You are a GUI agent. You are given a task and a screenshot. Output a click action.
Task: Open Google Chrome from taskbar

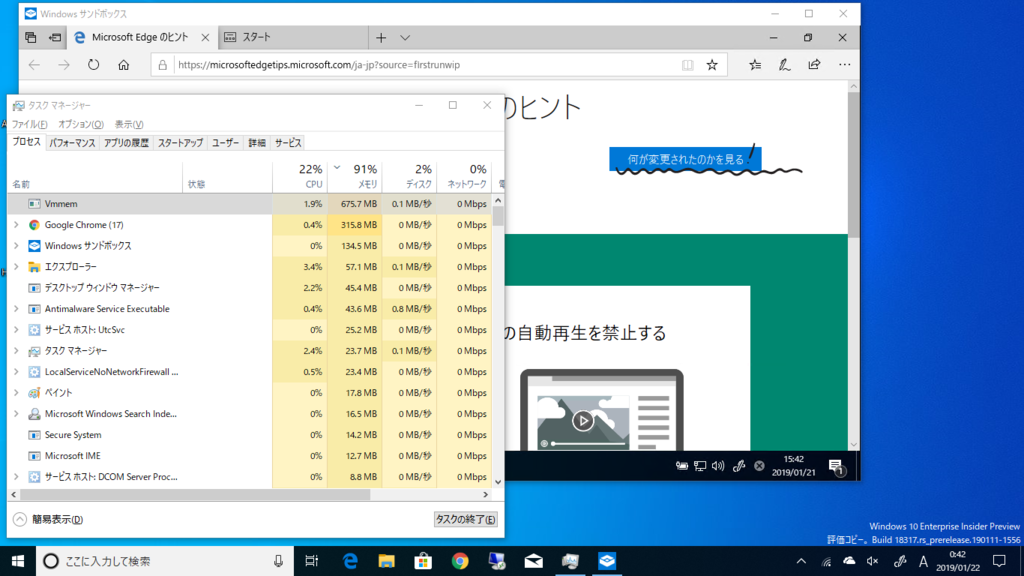click(x=460, y=561)
